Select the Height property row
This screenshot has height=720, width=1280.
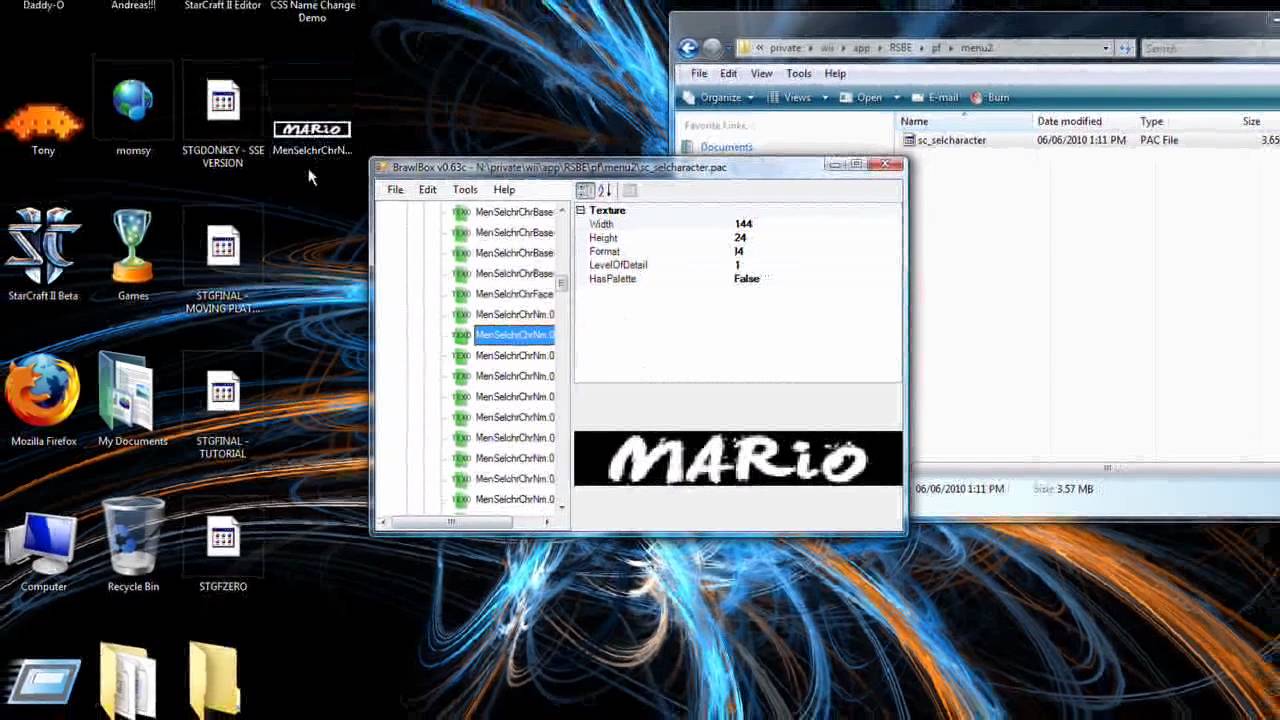738,238
